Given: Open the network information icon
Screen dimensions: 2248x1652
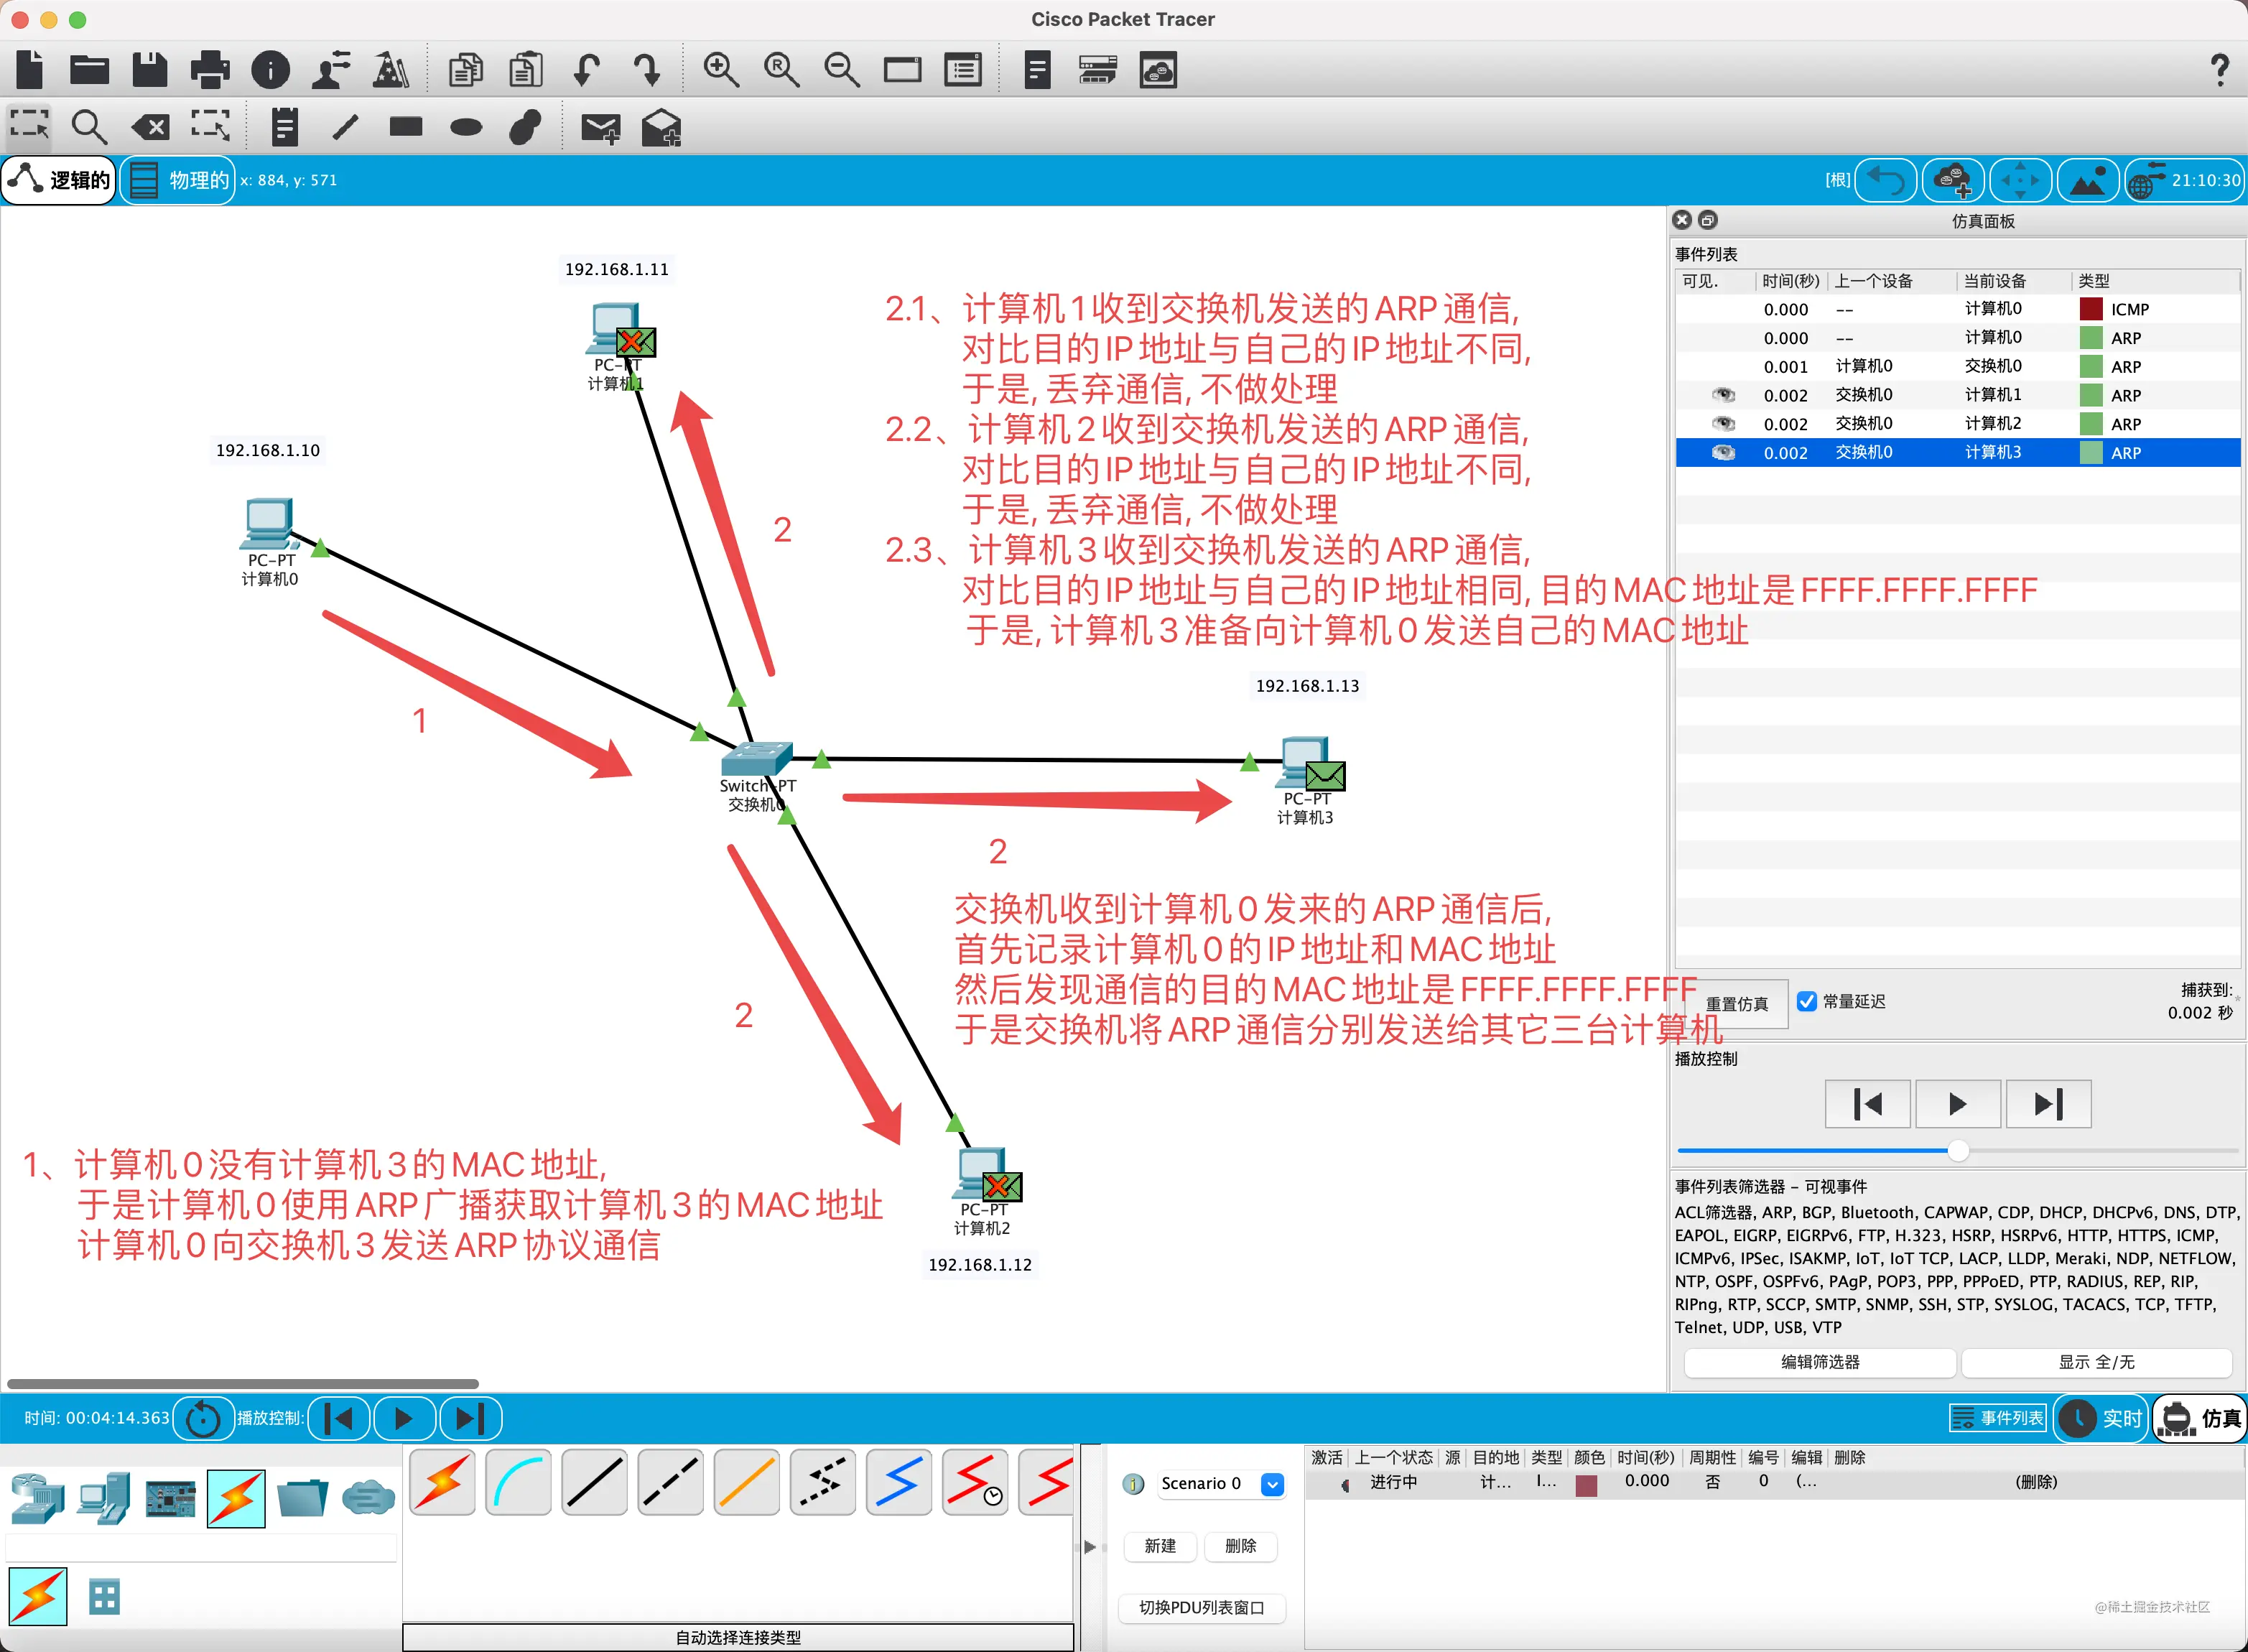Looking at the screenshot, I should tap(270, 70).
